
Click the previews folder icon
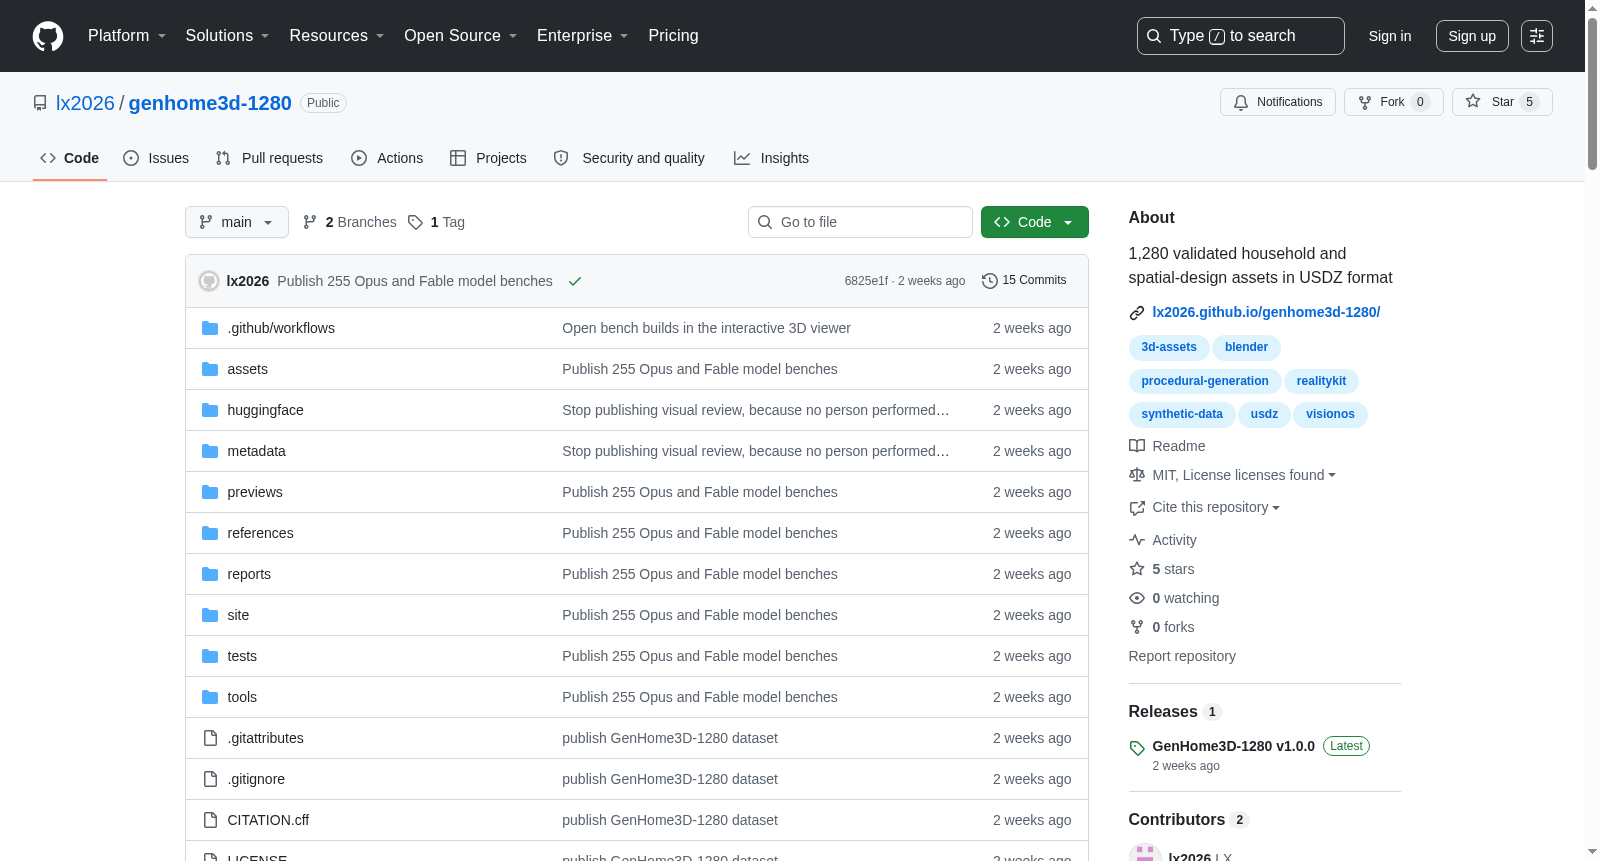click(210, 492)
